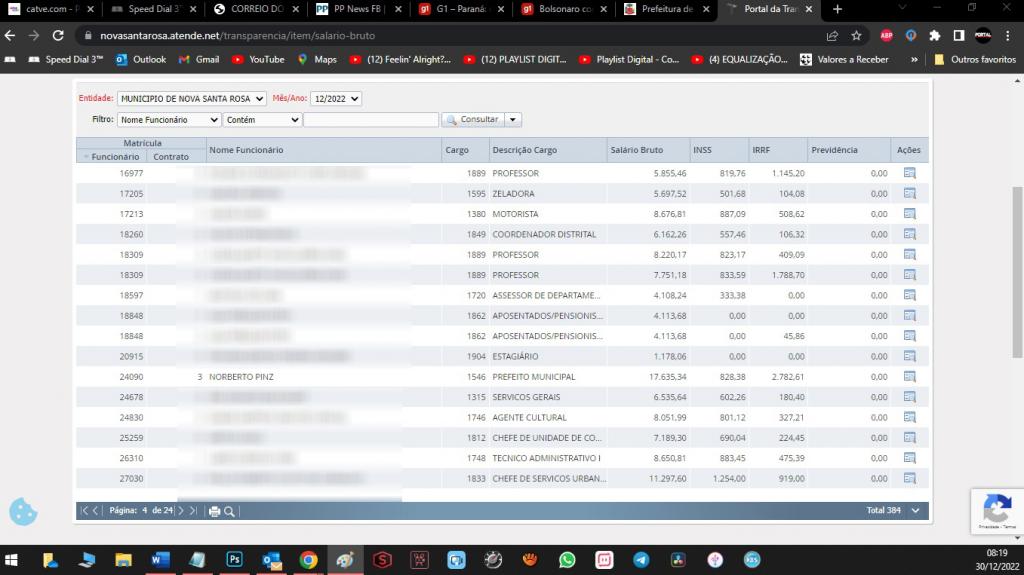The width and height of the screenshot is (1024, 575).
Task: Open WhatsApp from the taskbar
Action: (567, 560)
